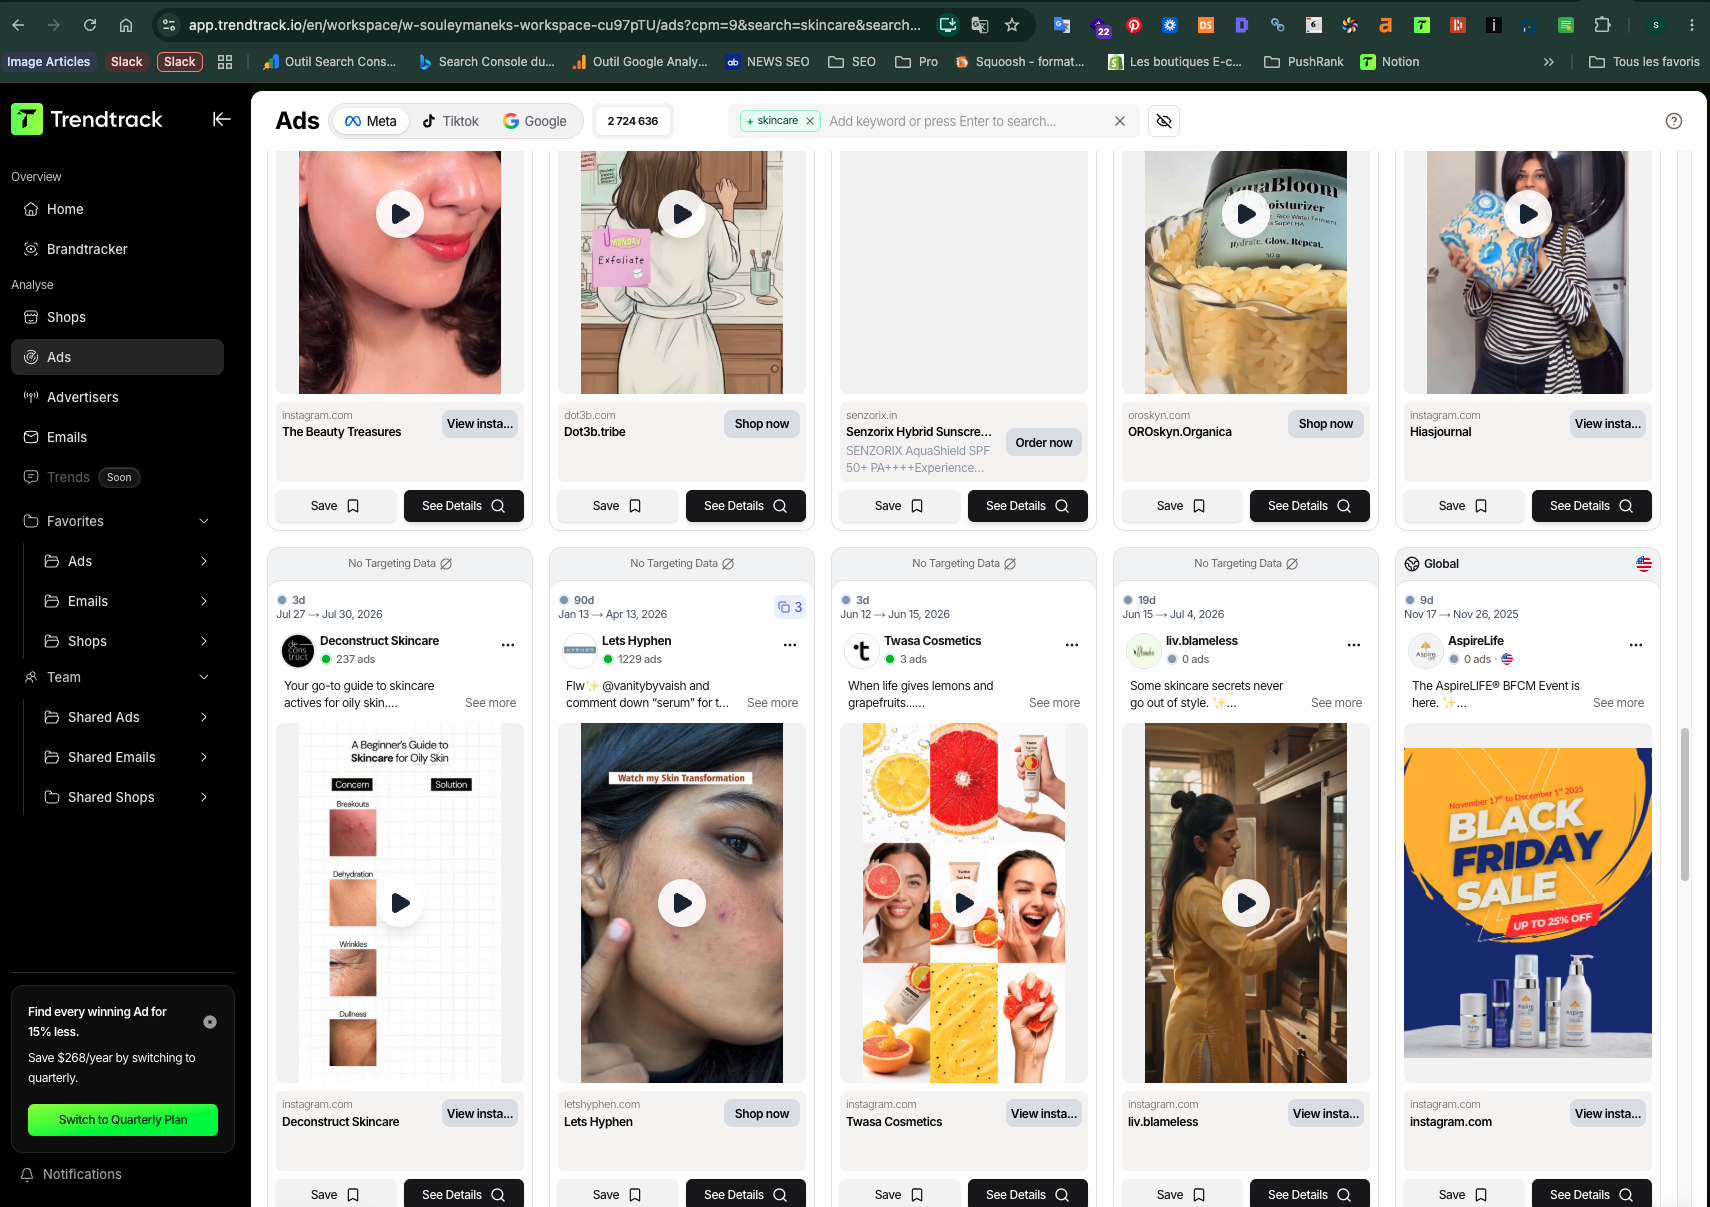The width and height of the screenshot is (1710, 1207).
Task: Remove the skincare keyword tag
Action: point(810,121)
